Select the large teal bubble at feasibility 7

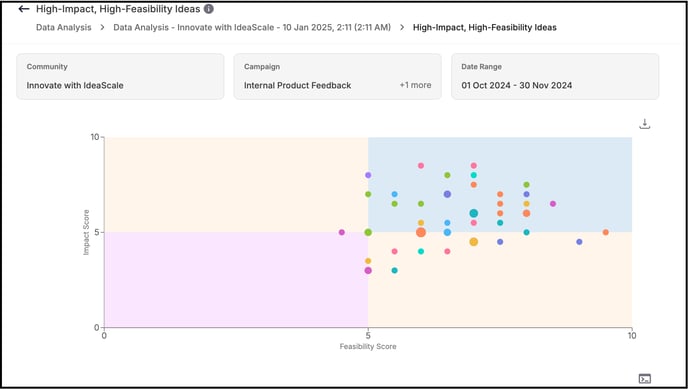[473, 213]
